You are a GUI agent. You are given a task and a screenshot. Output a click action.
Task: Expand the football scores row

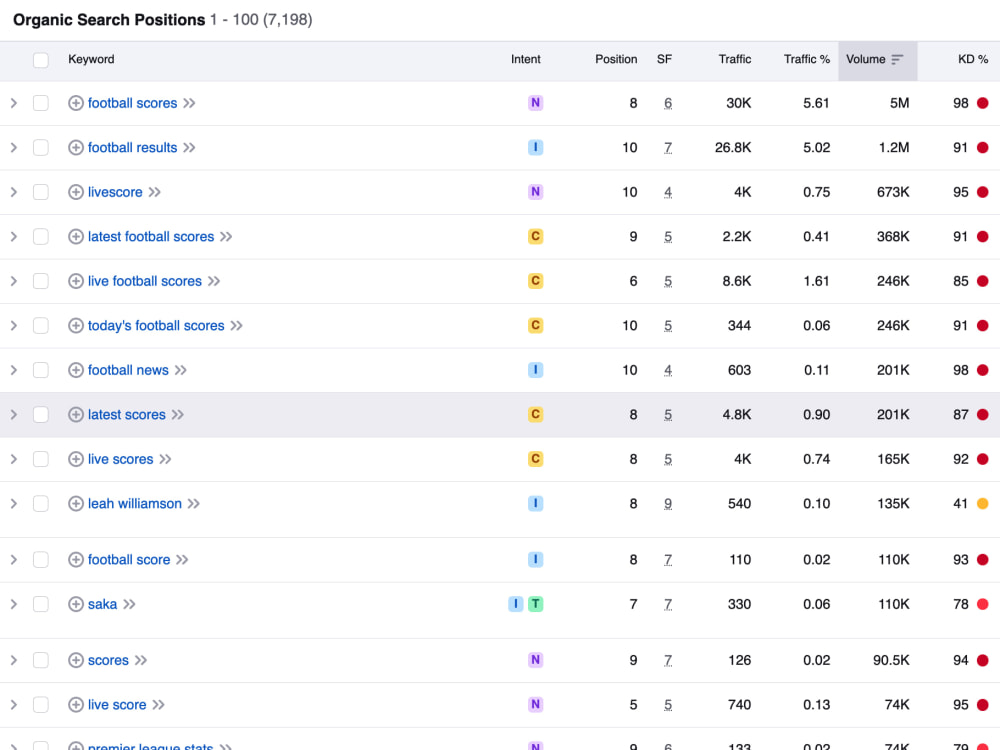[x=13, y=103]
